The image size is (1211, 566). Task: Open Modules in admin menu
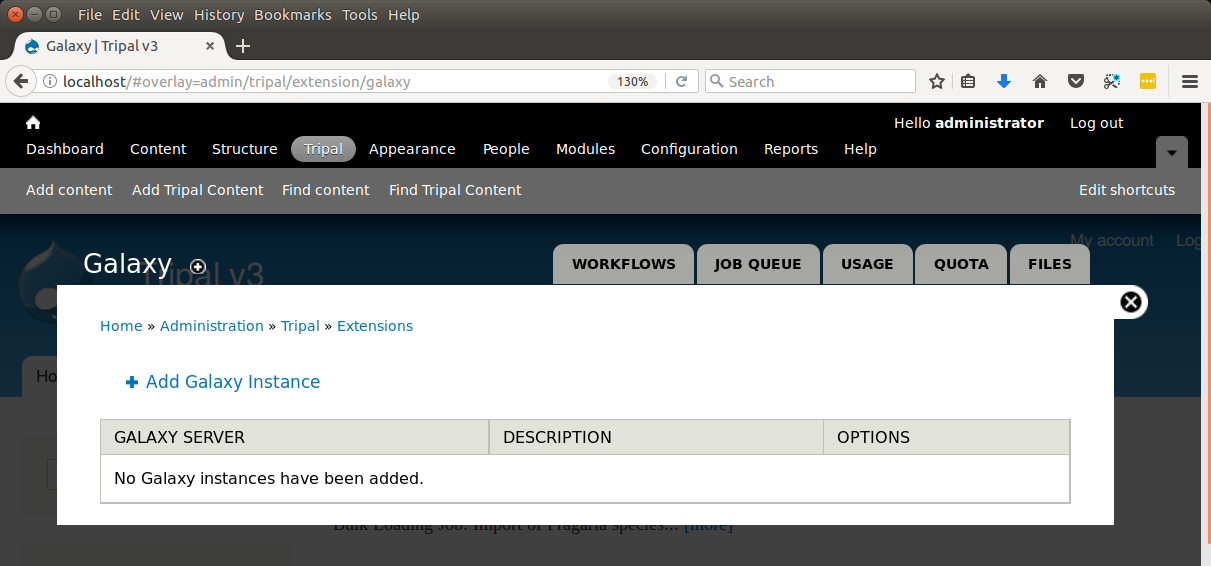point(586,149)
